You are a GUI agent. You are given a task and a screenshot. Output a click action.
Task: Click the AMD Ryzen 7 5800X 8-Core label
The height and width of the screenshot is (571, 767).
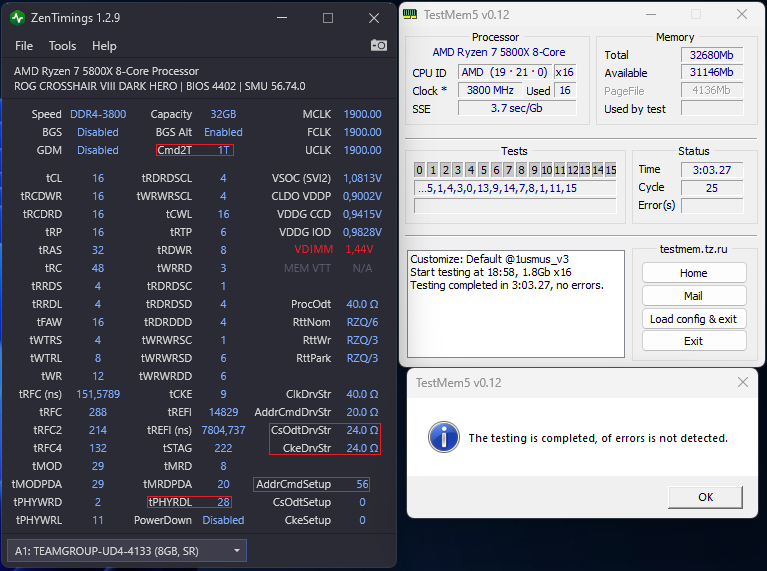498,52
